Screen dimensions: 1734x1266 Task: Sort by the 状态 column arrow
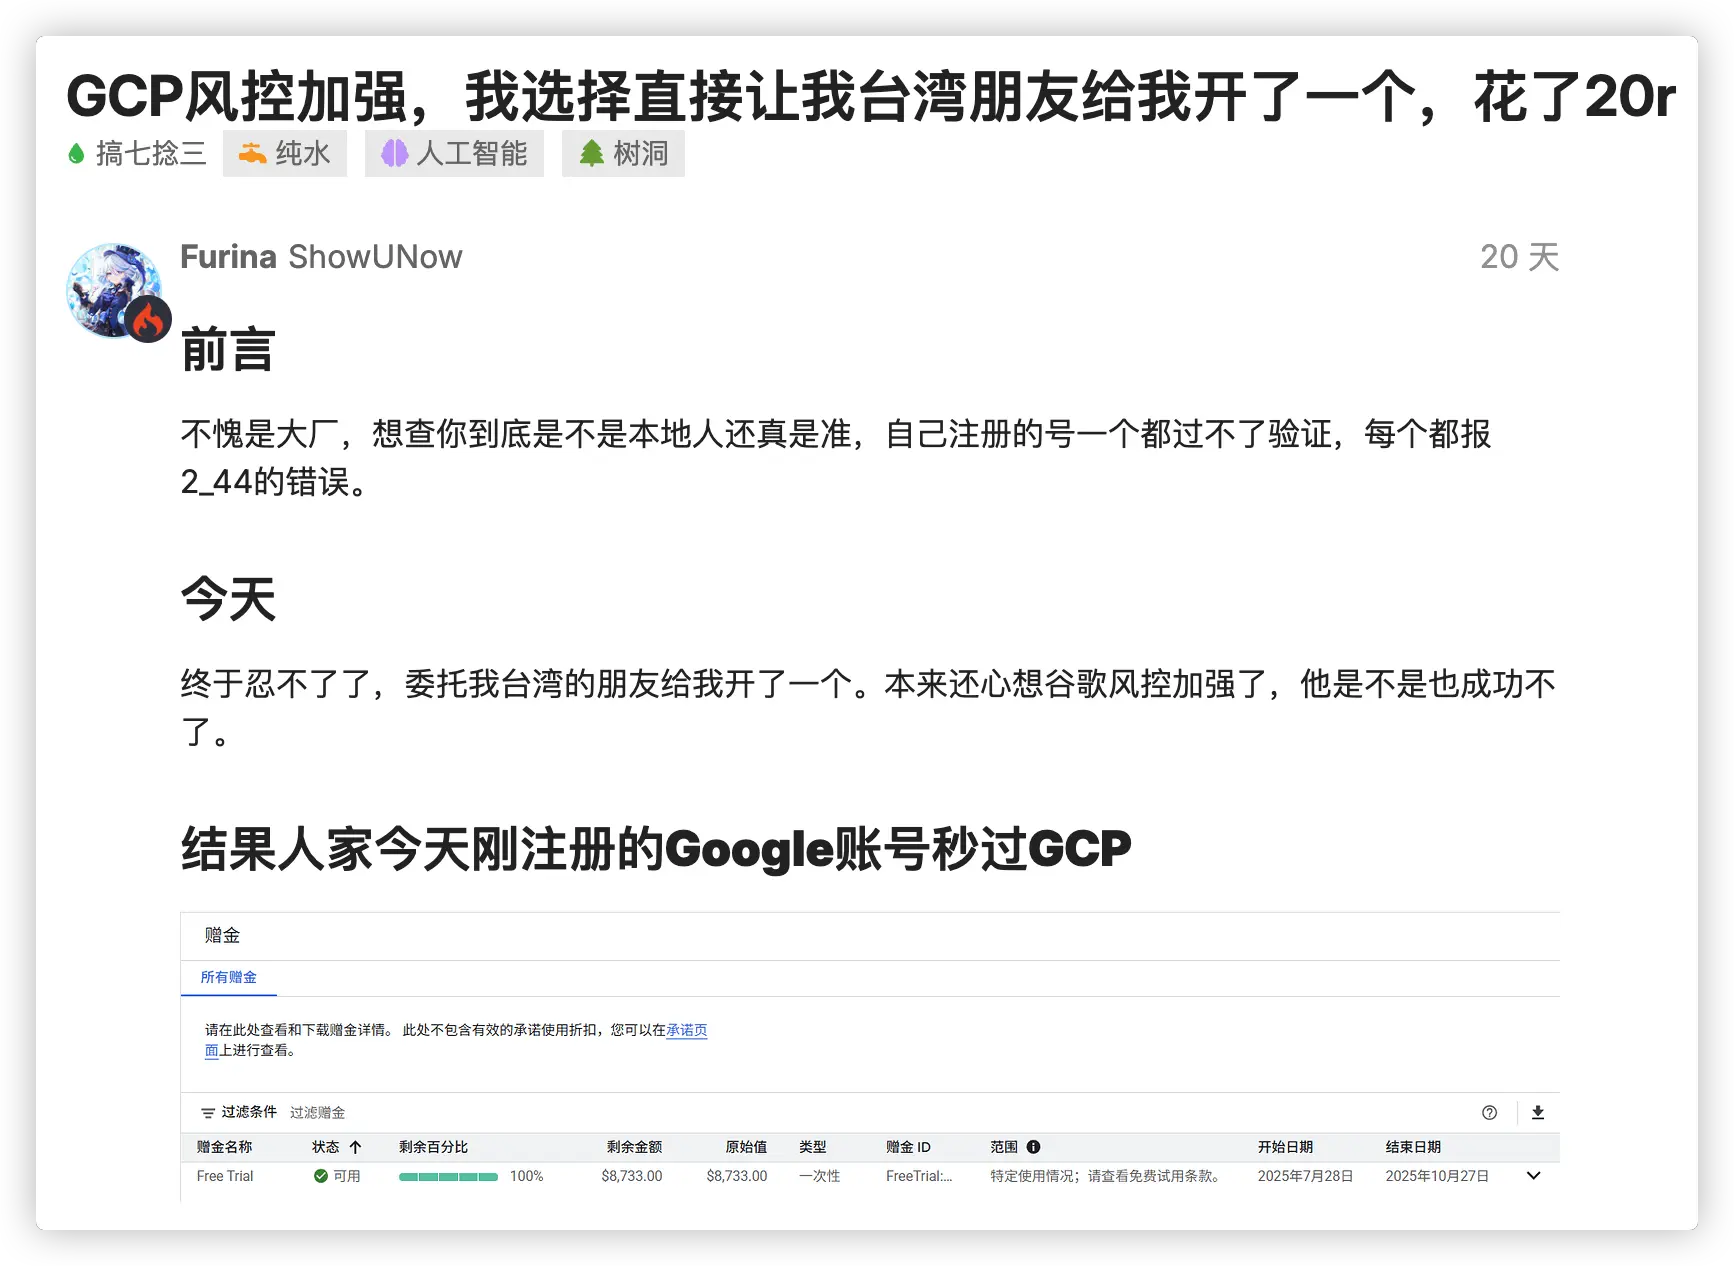(355, 1147)
